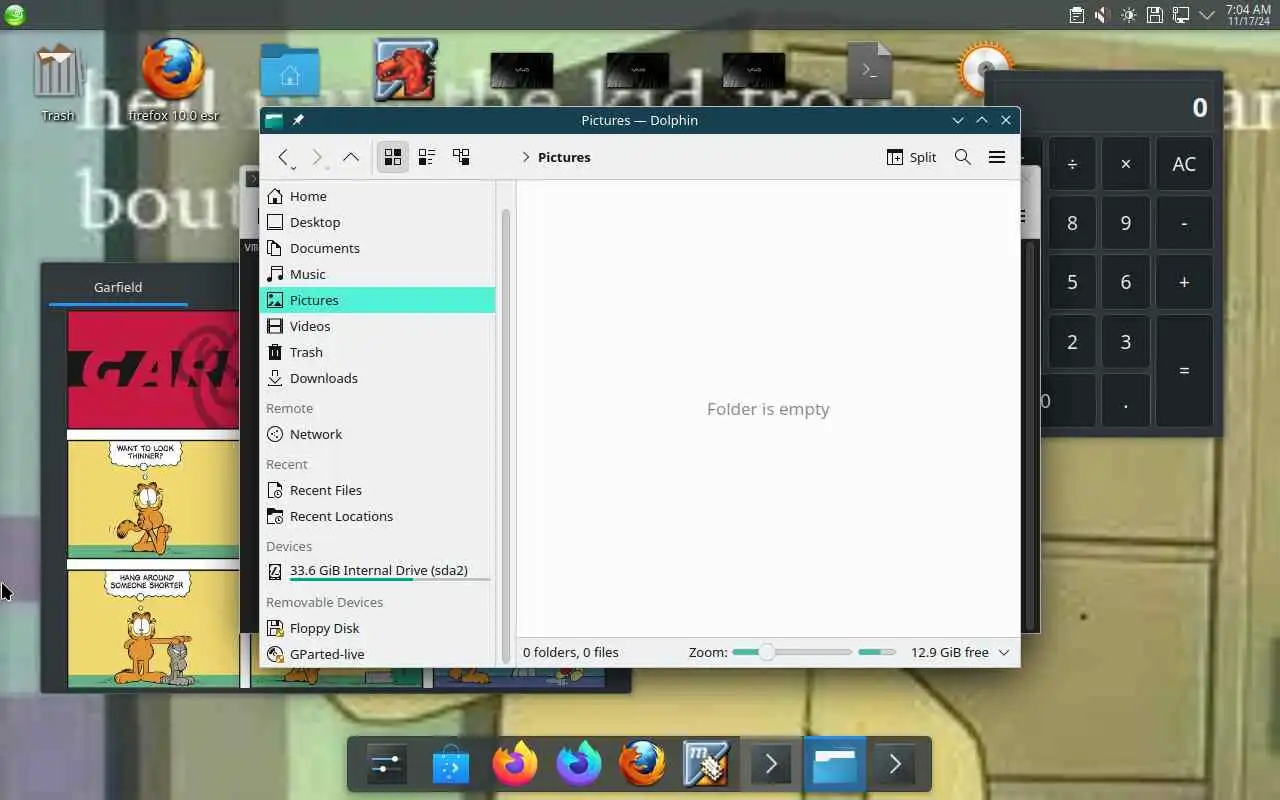Viewport: 1280px width, 800px height.
Task: Open the brightness tray icon
Action: [1128, 15]
